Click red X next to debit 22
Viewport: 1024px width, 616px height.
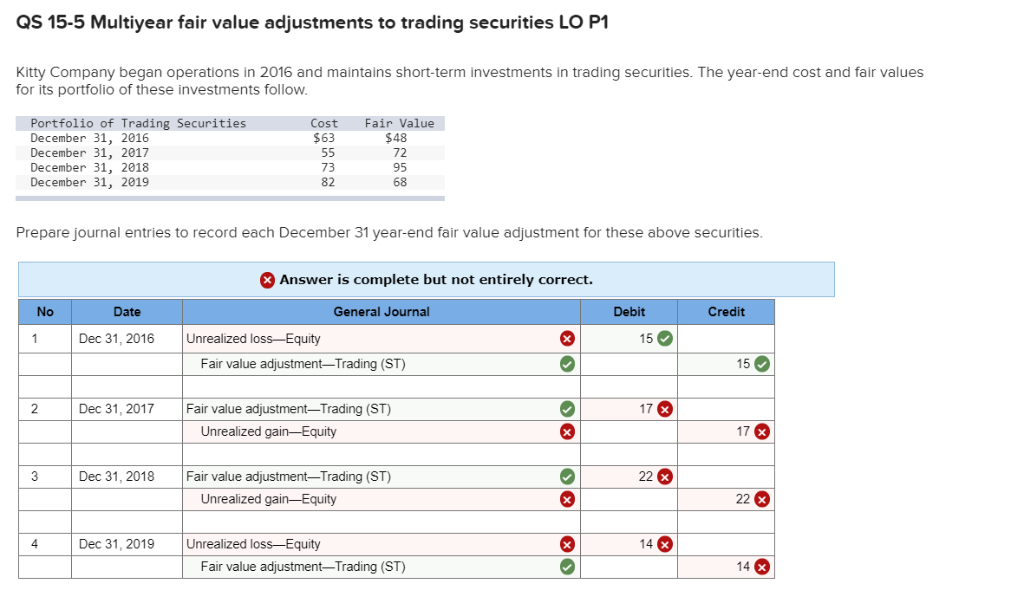[665, 477]
